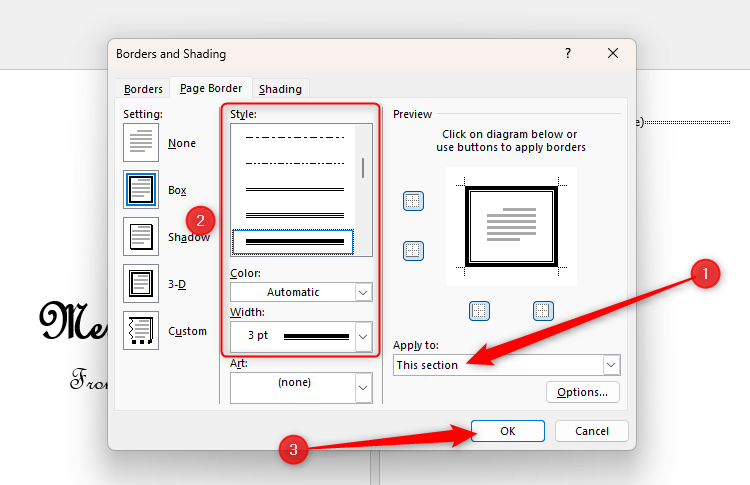The height and width of the screenshot is (485, 750).
Task: Select the None border setting icon
Action: point(141,143)
